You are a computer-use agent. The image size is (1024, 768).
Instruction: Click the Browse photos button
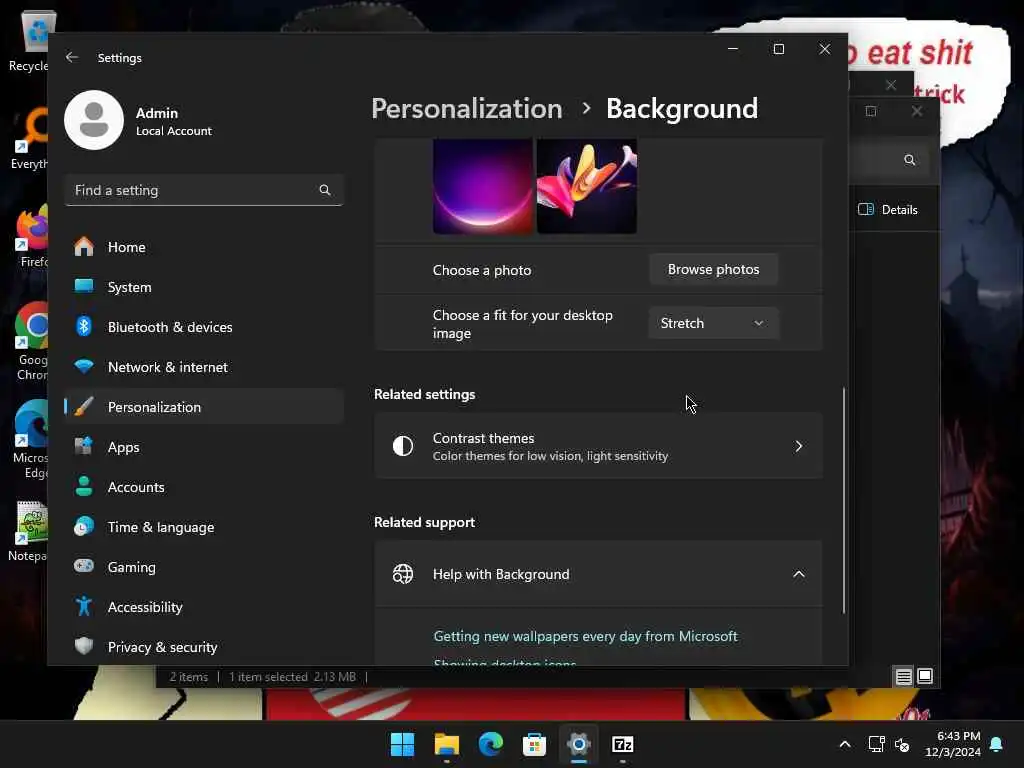pyautogui.click(x=713, y=269)
